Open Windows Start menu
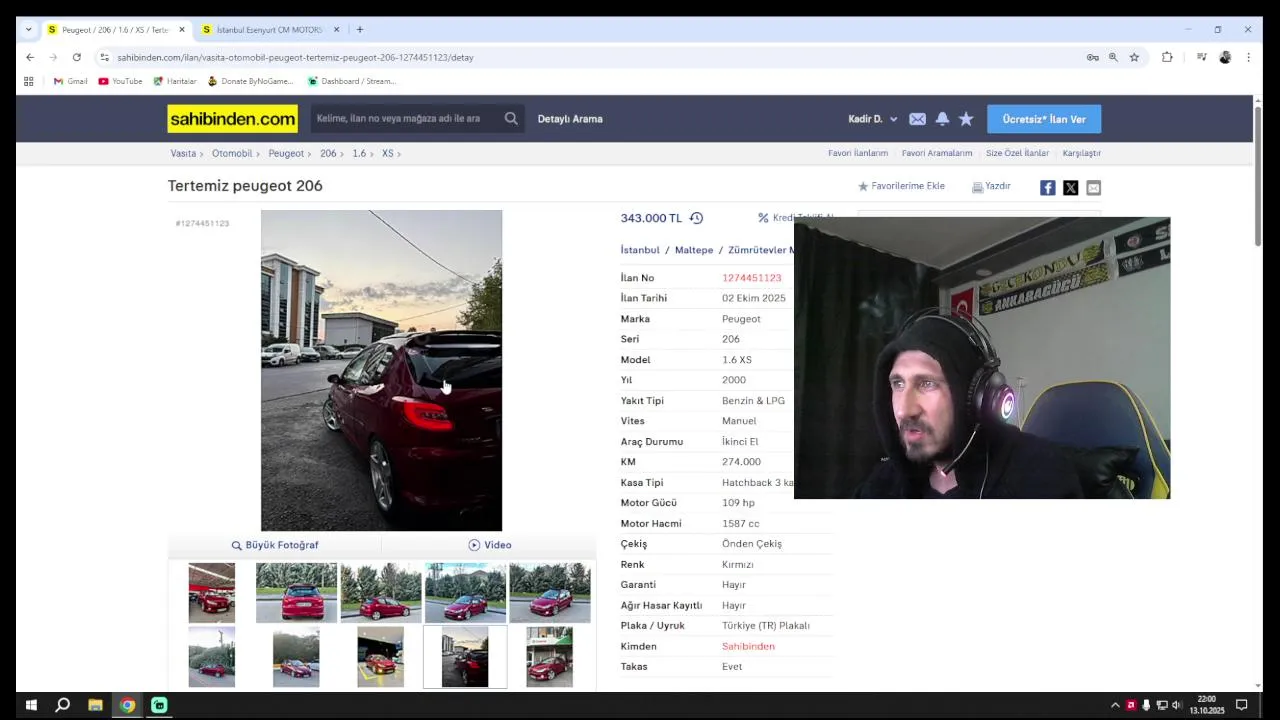The image size is (1280, 720). [31, 705]
